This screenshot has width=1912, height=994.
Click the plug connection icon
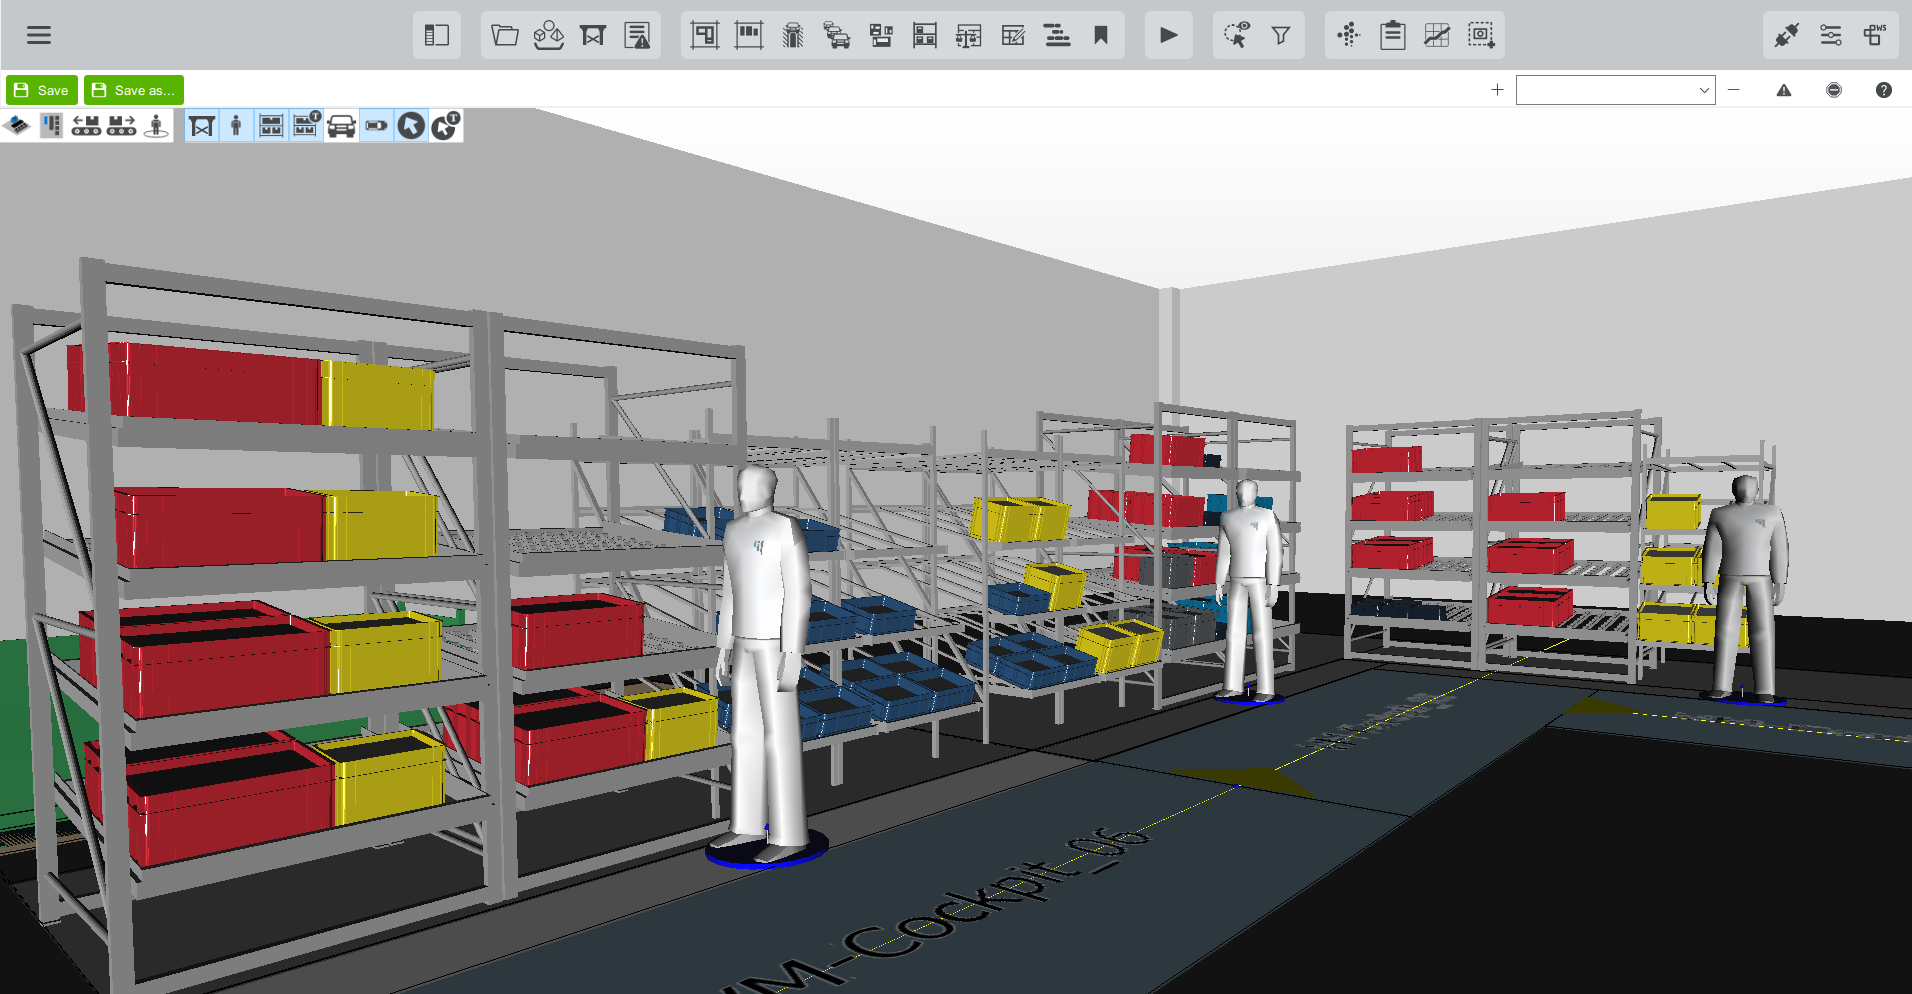pos(1787,35)
